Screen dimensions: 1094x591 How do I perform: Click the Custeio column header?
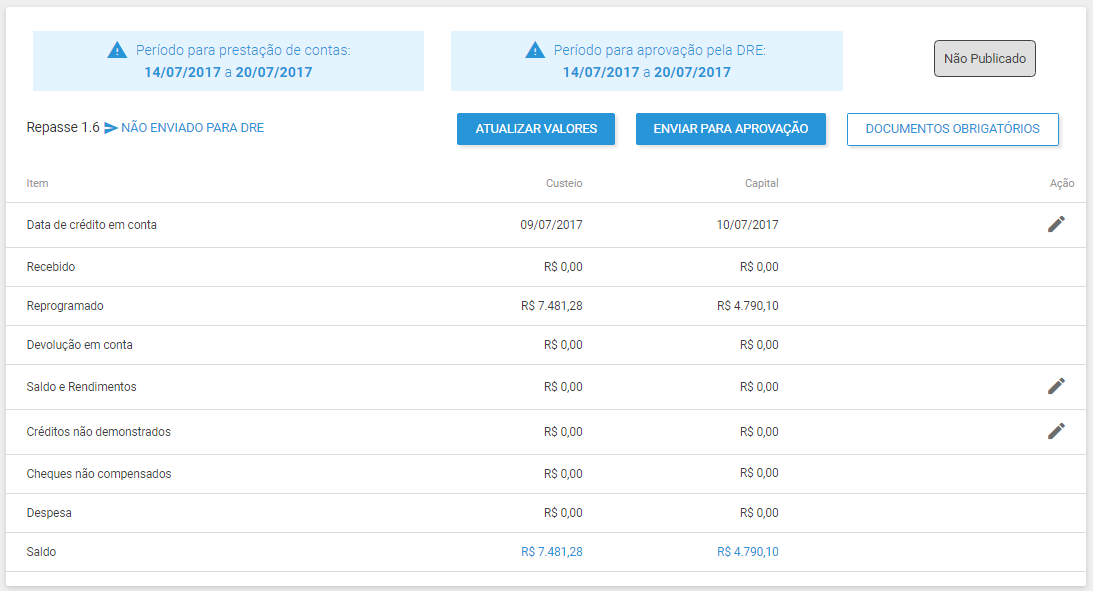(564, 184)
